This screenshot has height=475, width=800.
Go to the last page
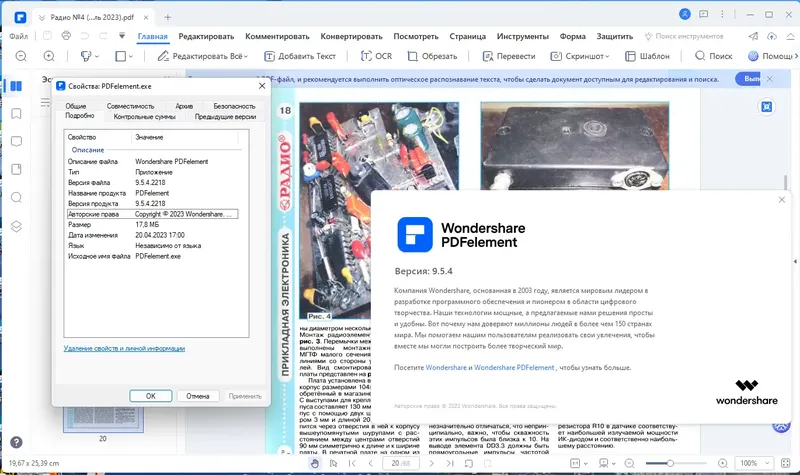tap(450, 463)
